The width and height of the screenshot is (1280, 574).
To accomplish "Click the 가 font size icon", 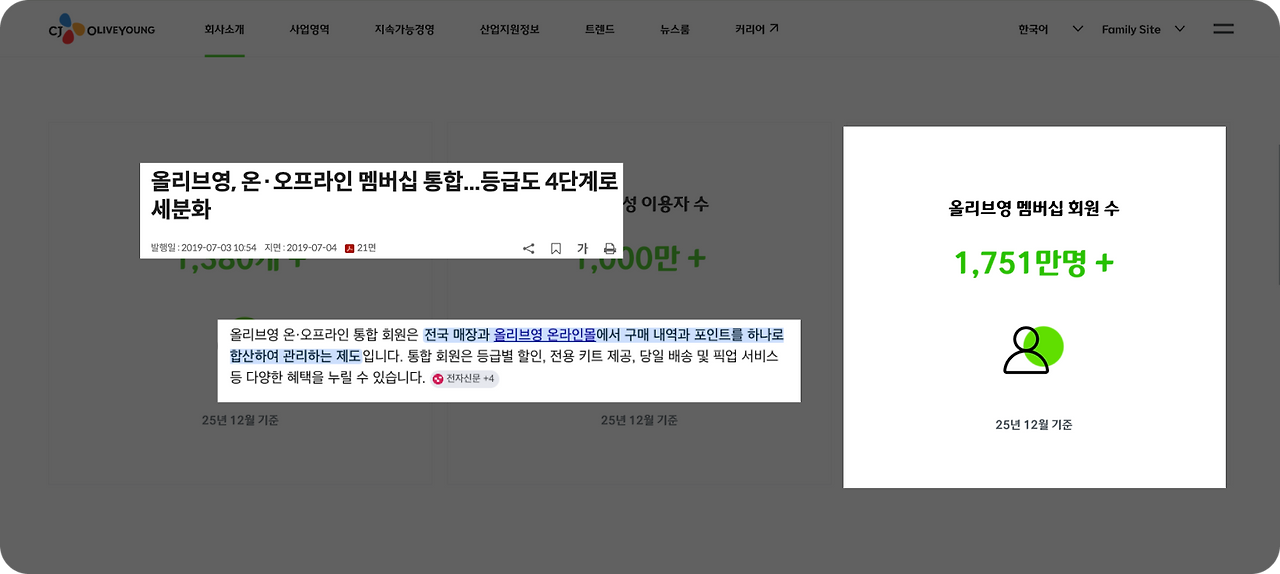I will point(582,248).
